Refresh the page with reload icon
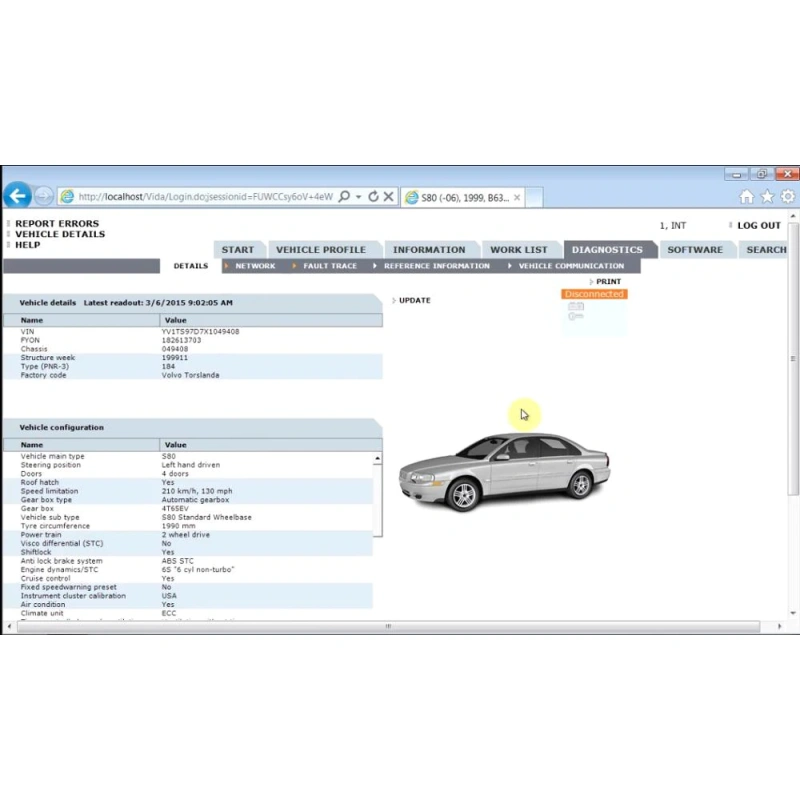 373,196
